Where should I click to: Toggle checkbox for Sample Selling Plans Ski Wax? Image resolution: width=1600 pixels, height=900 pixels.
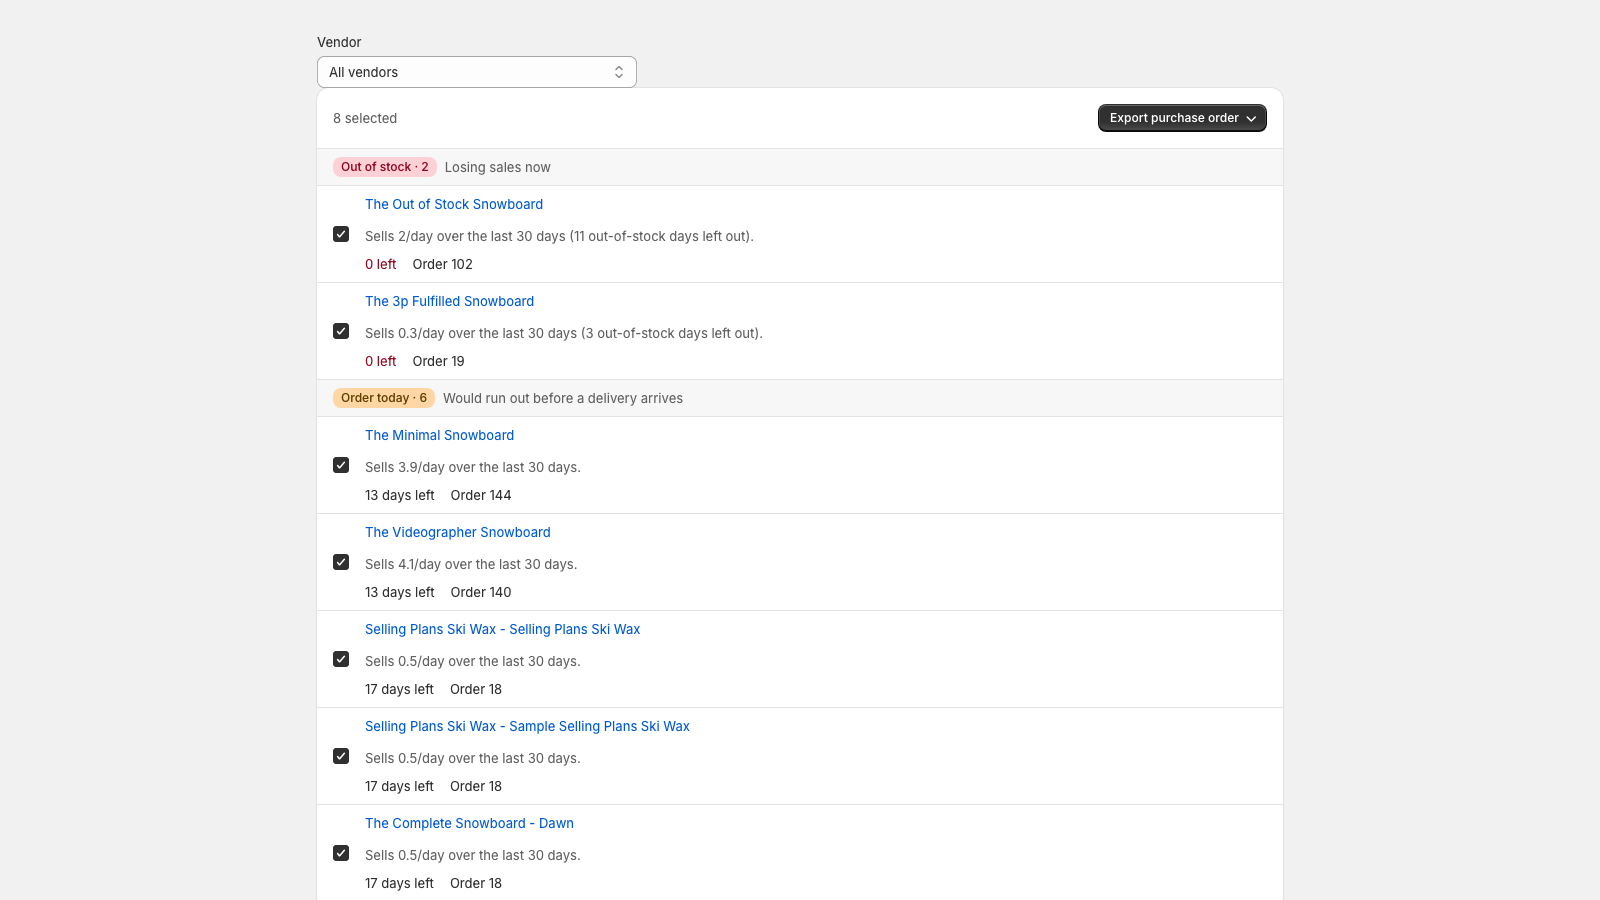341,756
